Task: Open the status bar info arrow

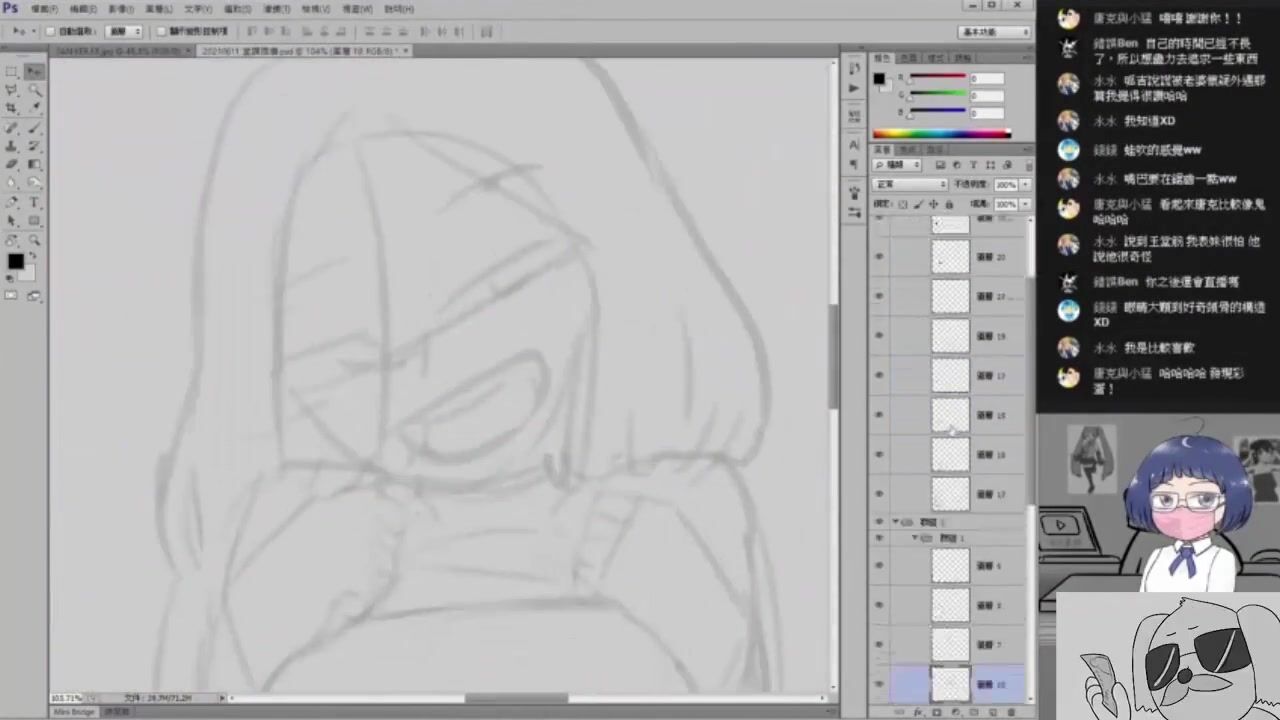Action: 221,698
